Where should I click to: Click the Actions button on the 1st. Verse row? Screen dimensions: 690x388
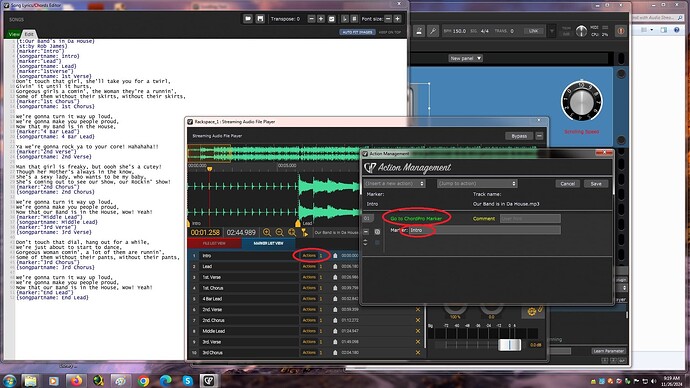tap(309, 277)
